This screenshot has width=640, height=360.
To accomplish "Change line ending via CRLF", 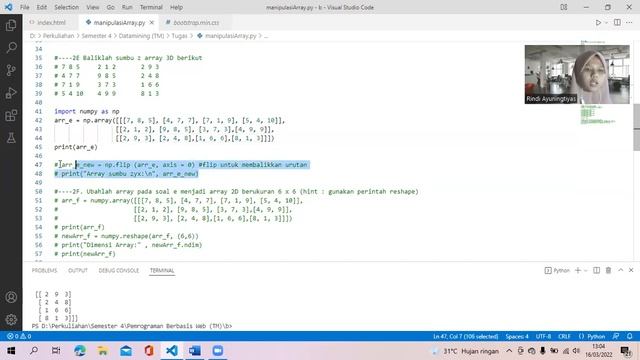I will [x=564, y=336].
